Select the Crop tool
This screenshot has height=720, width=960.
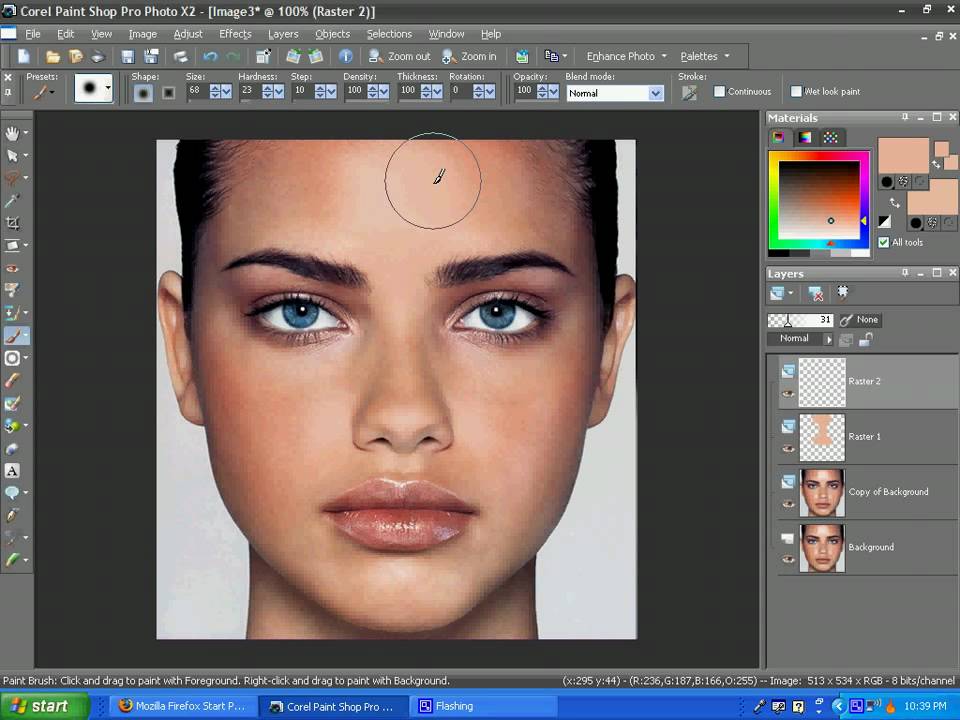tap(12, 223)
